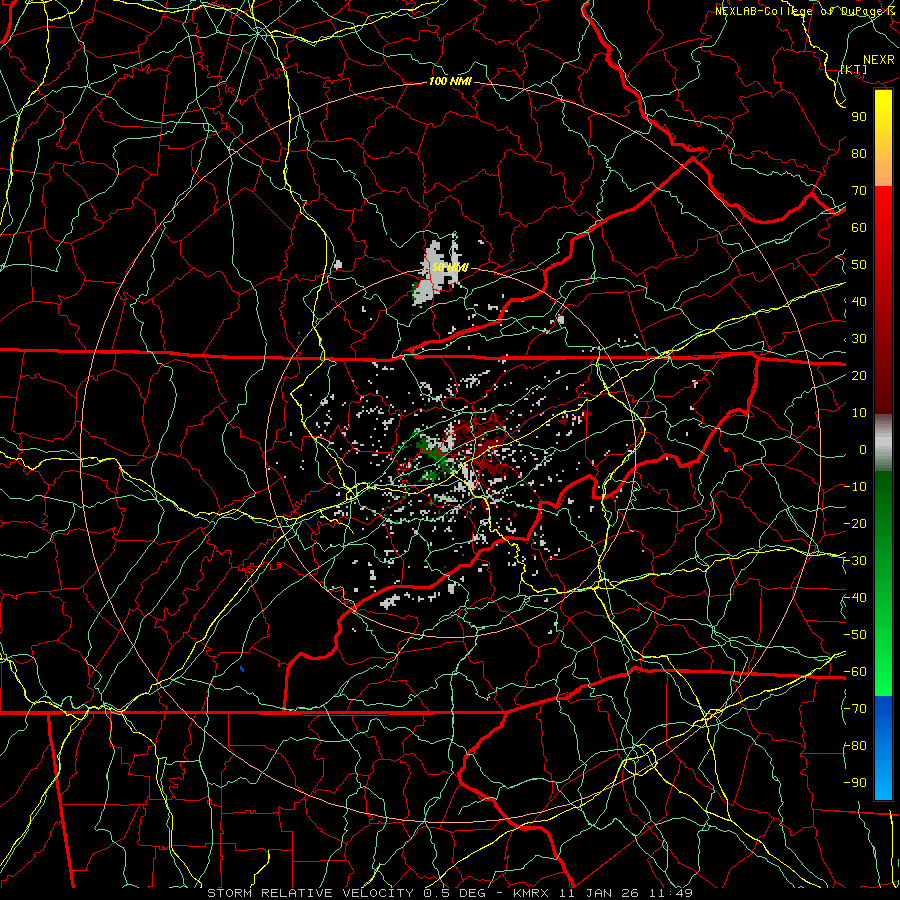The image size is (900, 900).
Task: Click the -10 value on the velocity scale
Action: [x=855, y=487]
